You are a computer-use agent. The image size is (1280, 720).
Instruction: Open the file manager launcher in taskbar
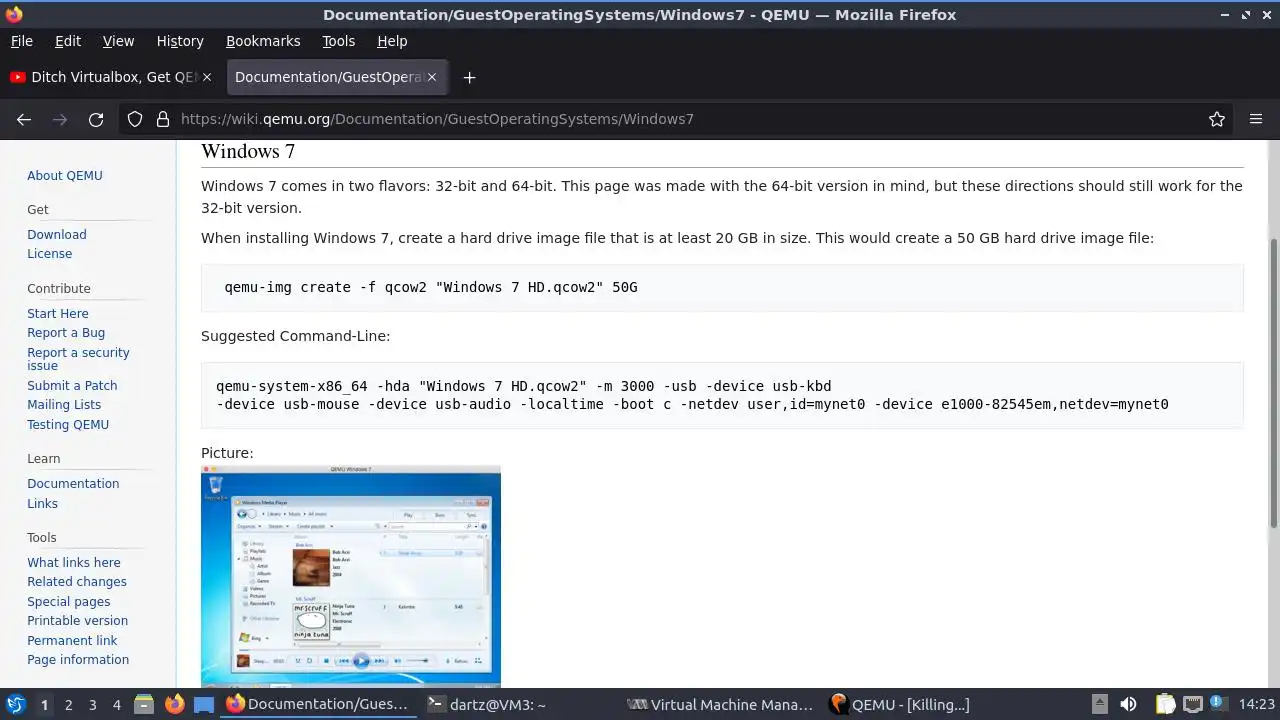tap(144, 704)
